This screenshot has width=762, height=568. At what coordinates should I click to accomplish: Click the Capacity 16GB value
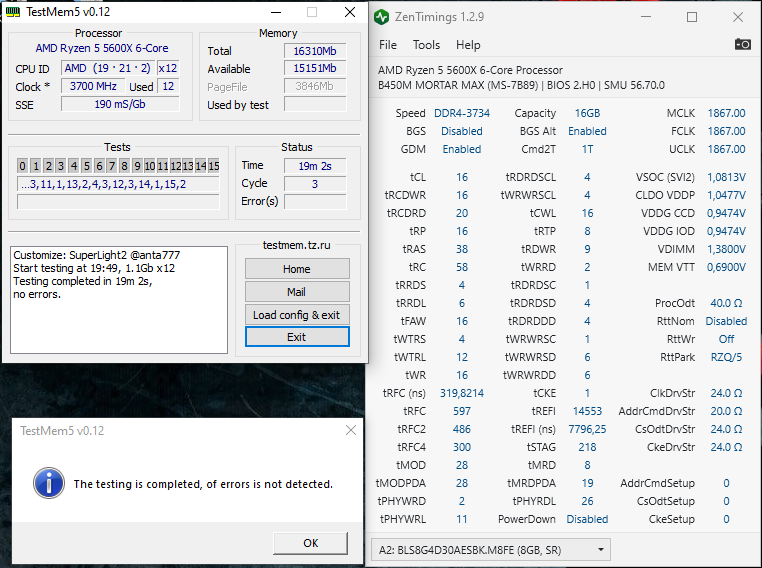(587, 113)
